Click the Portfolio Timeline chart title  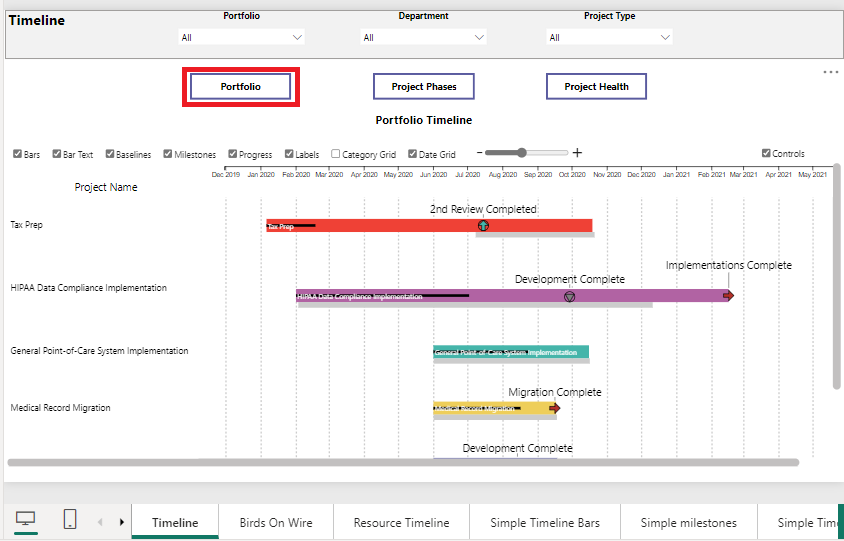[x=424, y=120]
